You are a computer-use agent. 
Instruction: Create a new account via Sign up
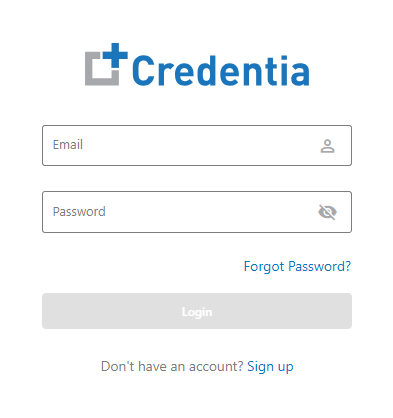[270, 367]
